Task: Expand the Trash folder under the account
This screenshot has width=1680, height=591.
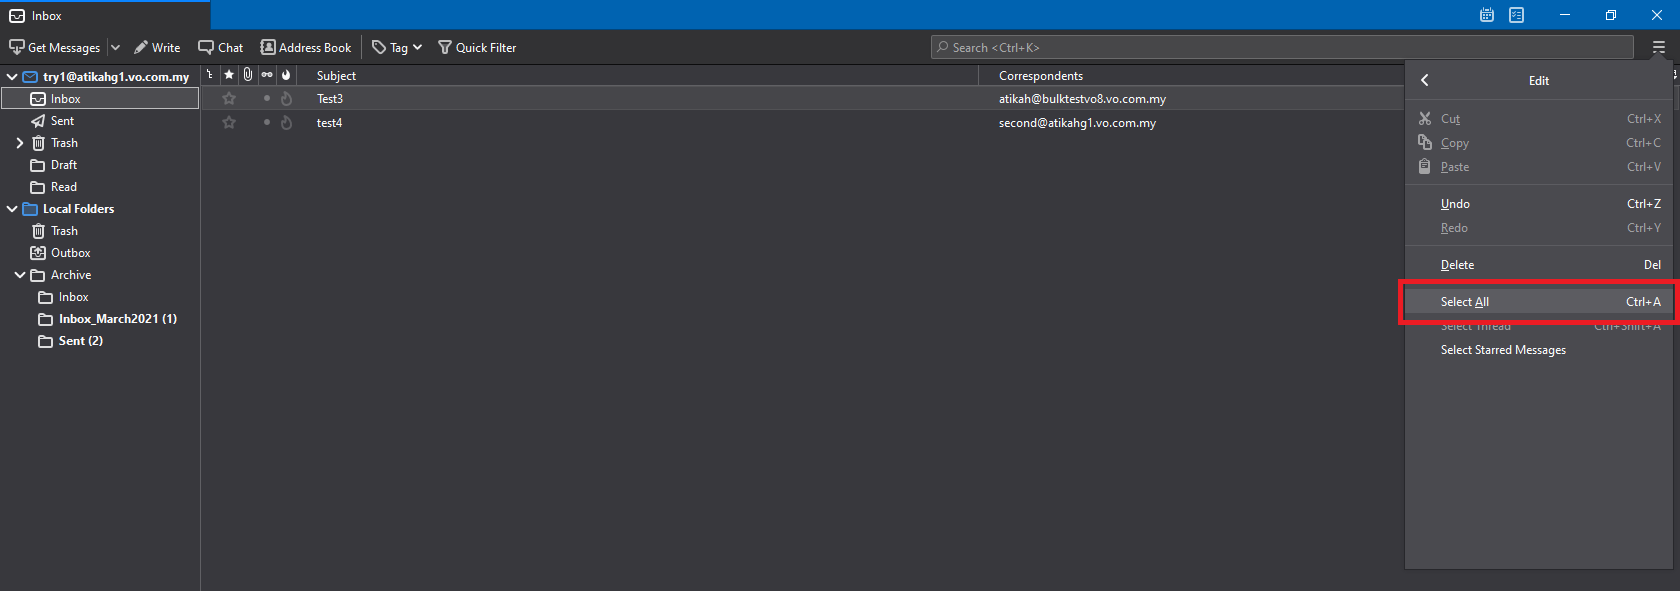Action: click(20, 143)
